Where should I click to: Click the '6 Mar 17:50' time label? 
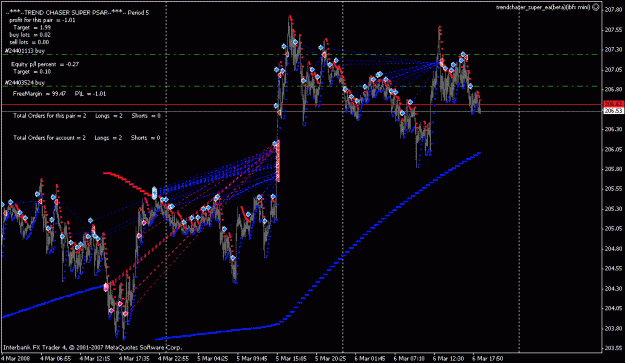(488, 358)
